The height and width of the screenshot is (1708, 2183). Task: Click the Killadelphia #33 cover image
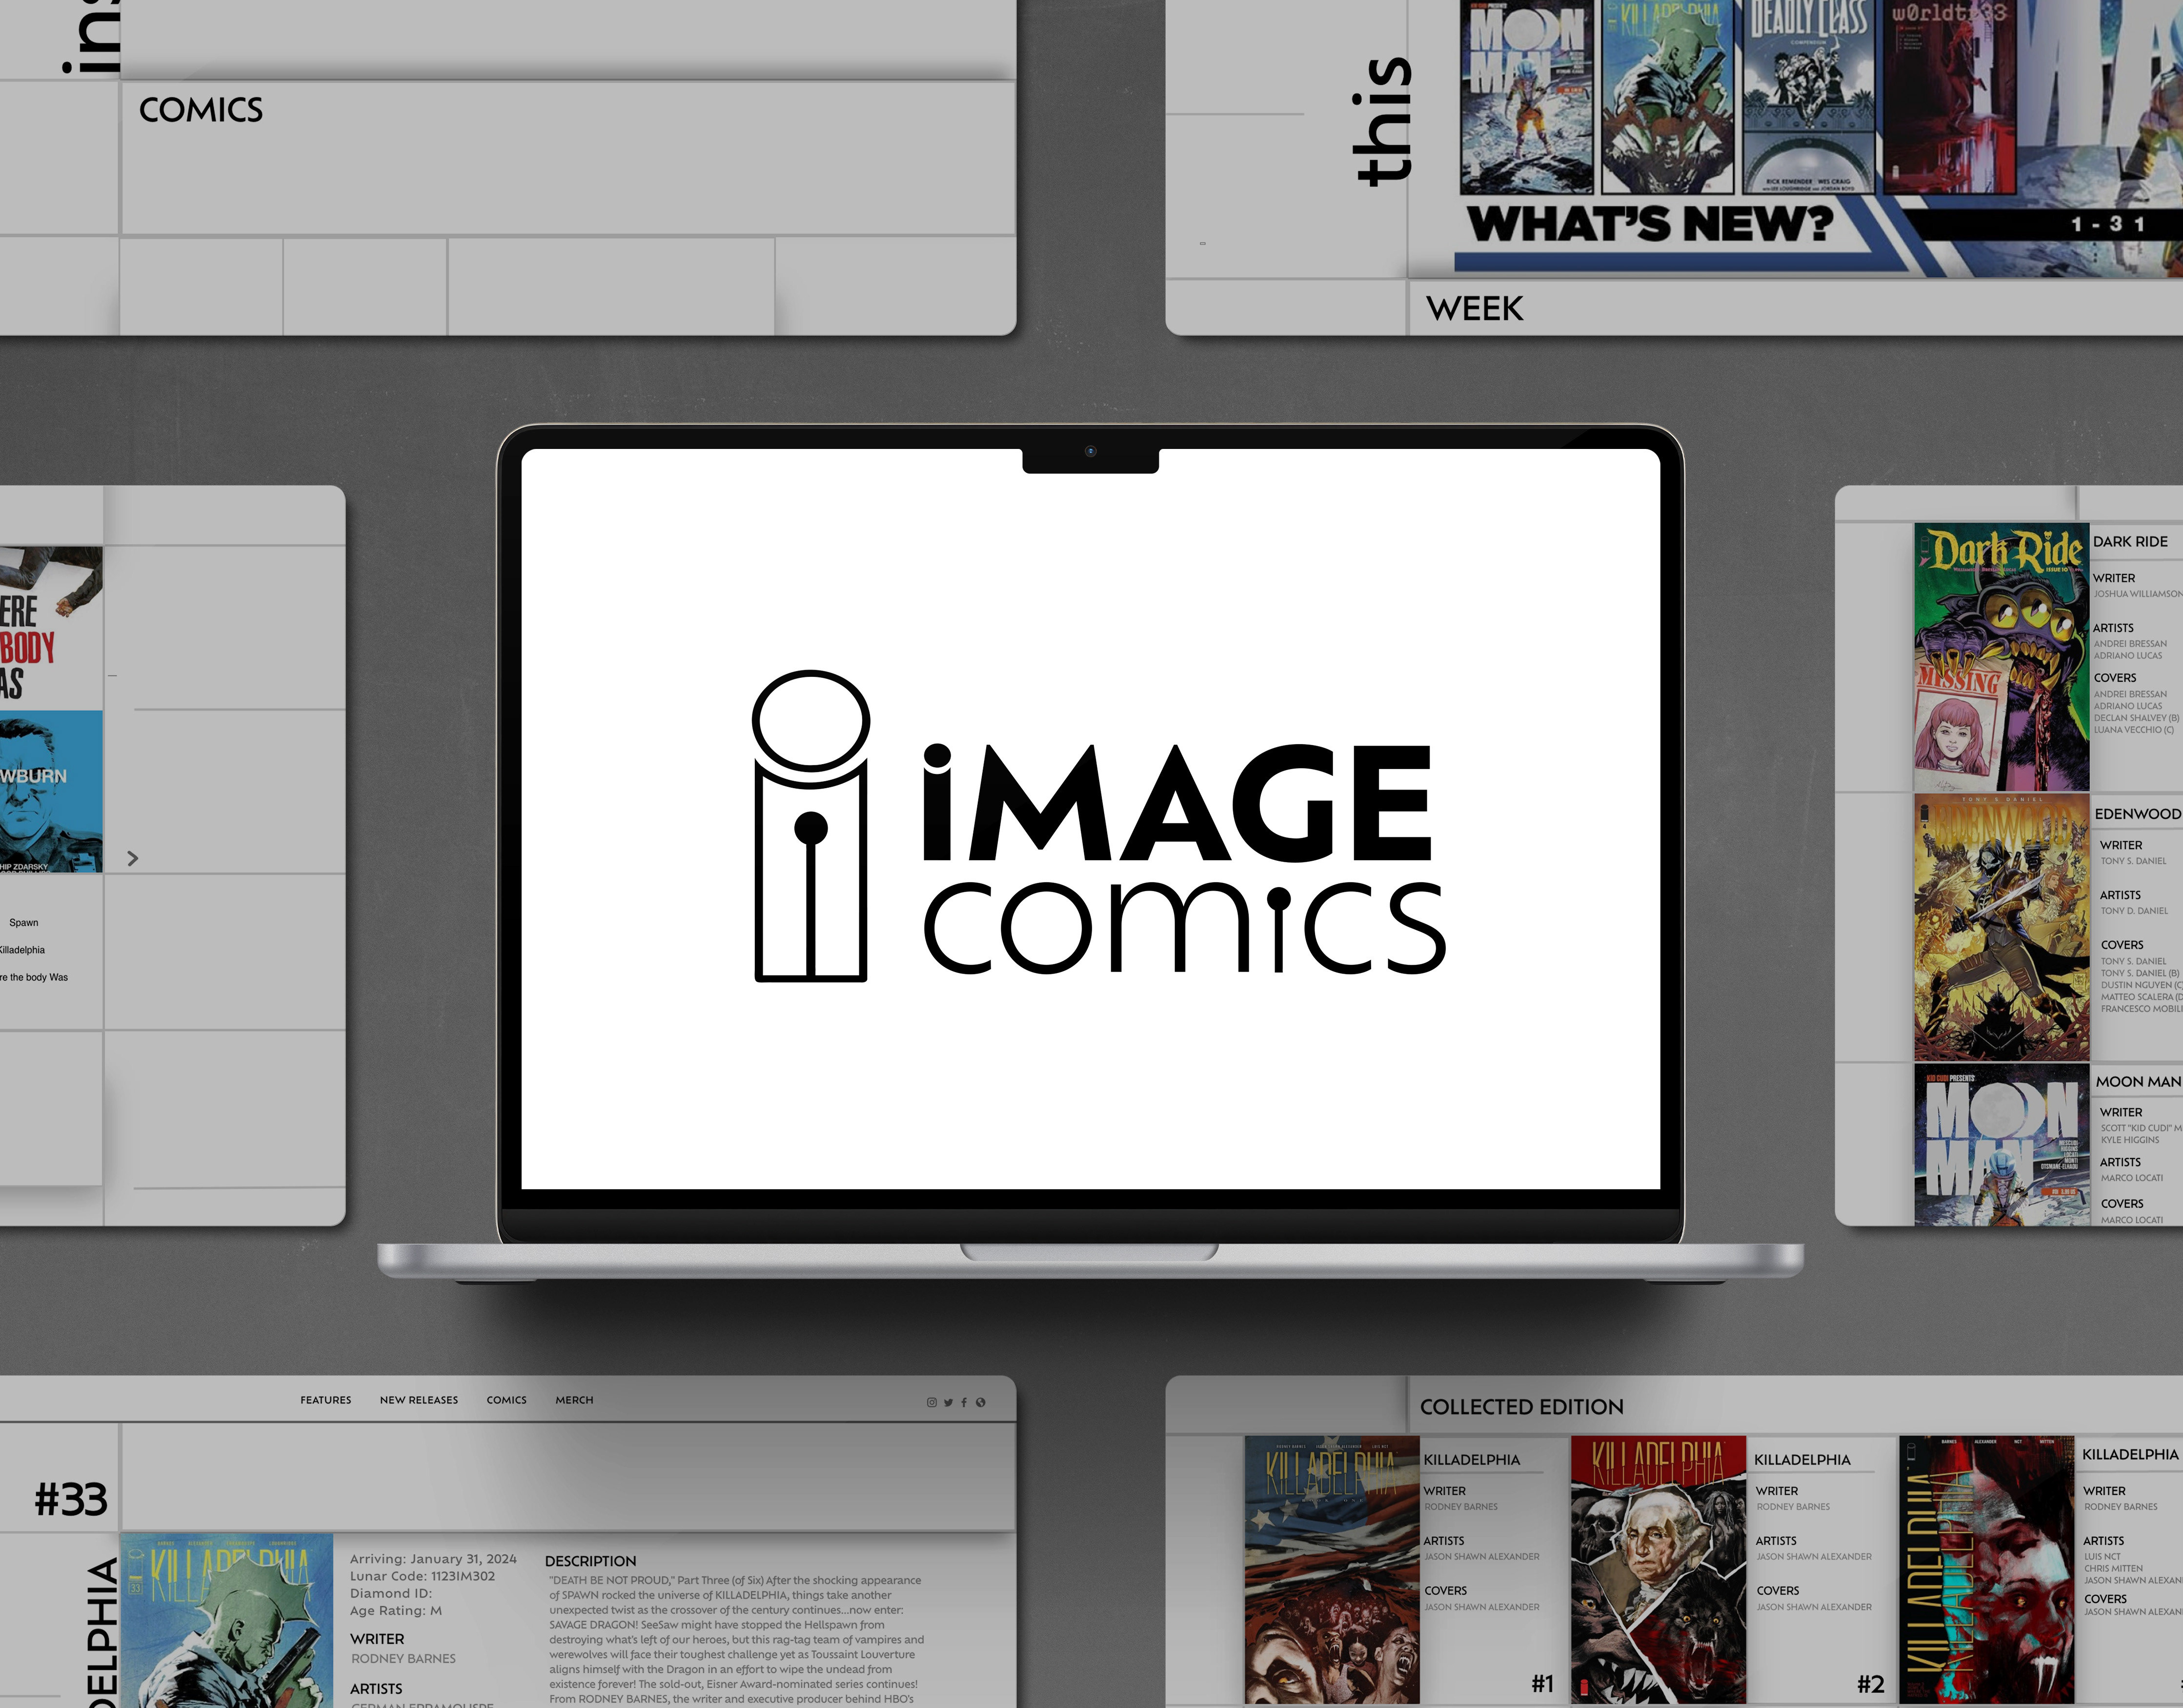point(227,1620)
